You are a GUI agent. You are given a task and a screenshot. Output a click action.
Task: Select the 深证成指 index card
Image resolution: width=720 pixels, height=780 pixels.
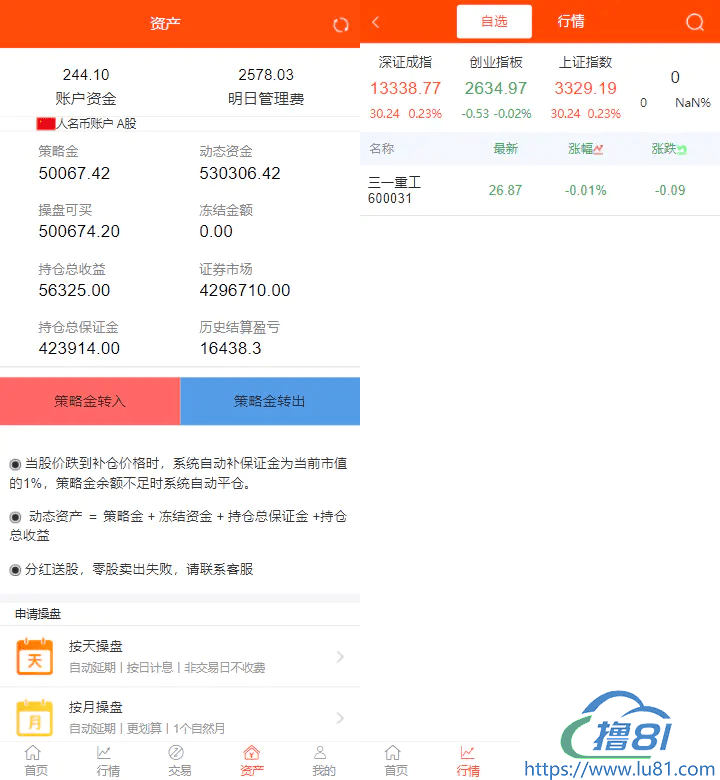(x=405, y=88)
